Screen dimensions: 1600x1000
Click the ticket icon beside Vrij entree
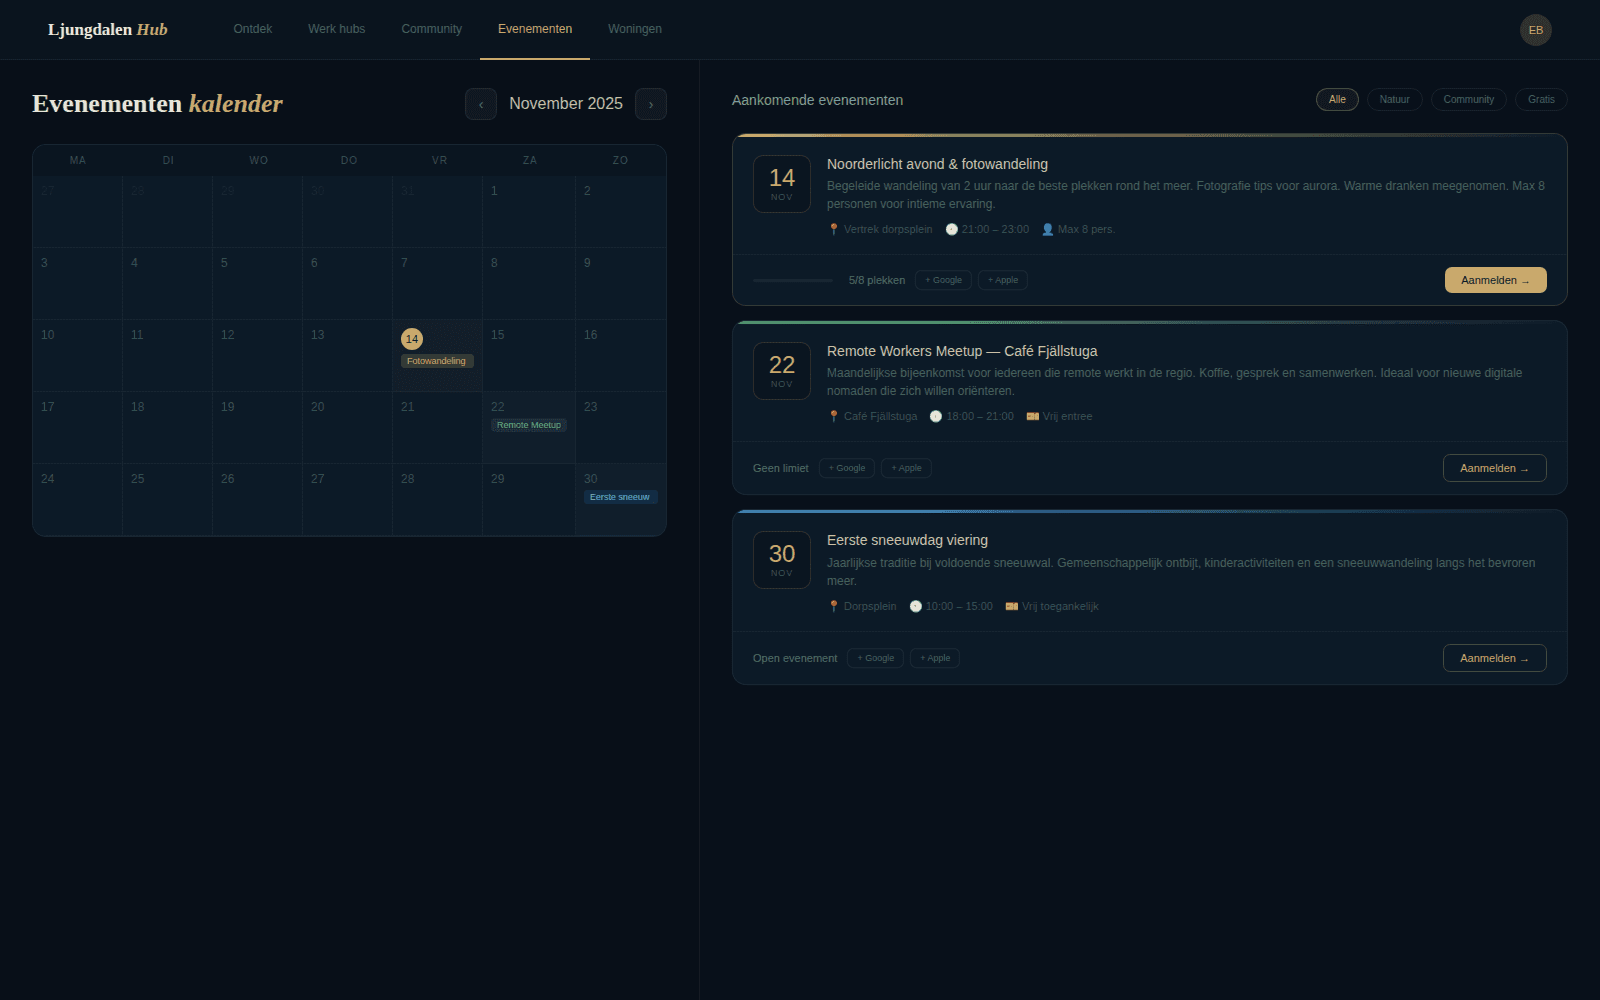pos(1033,416)
